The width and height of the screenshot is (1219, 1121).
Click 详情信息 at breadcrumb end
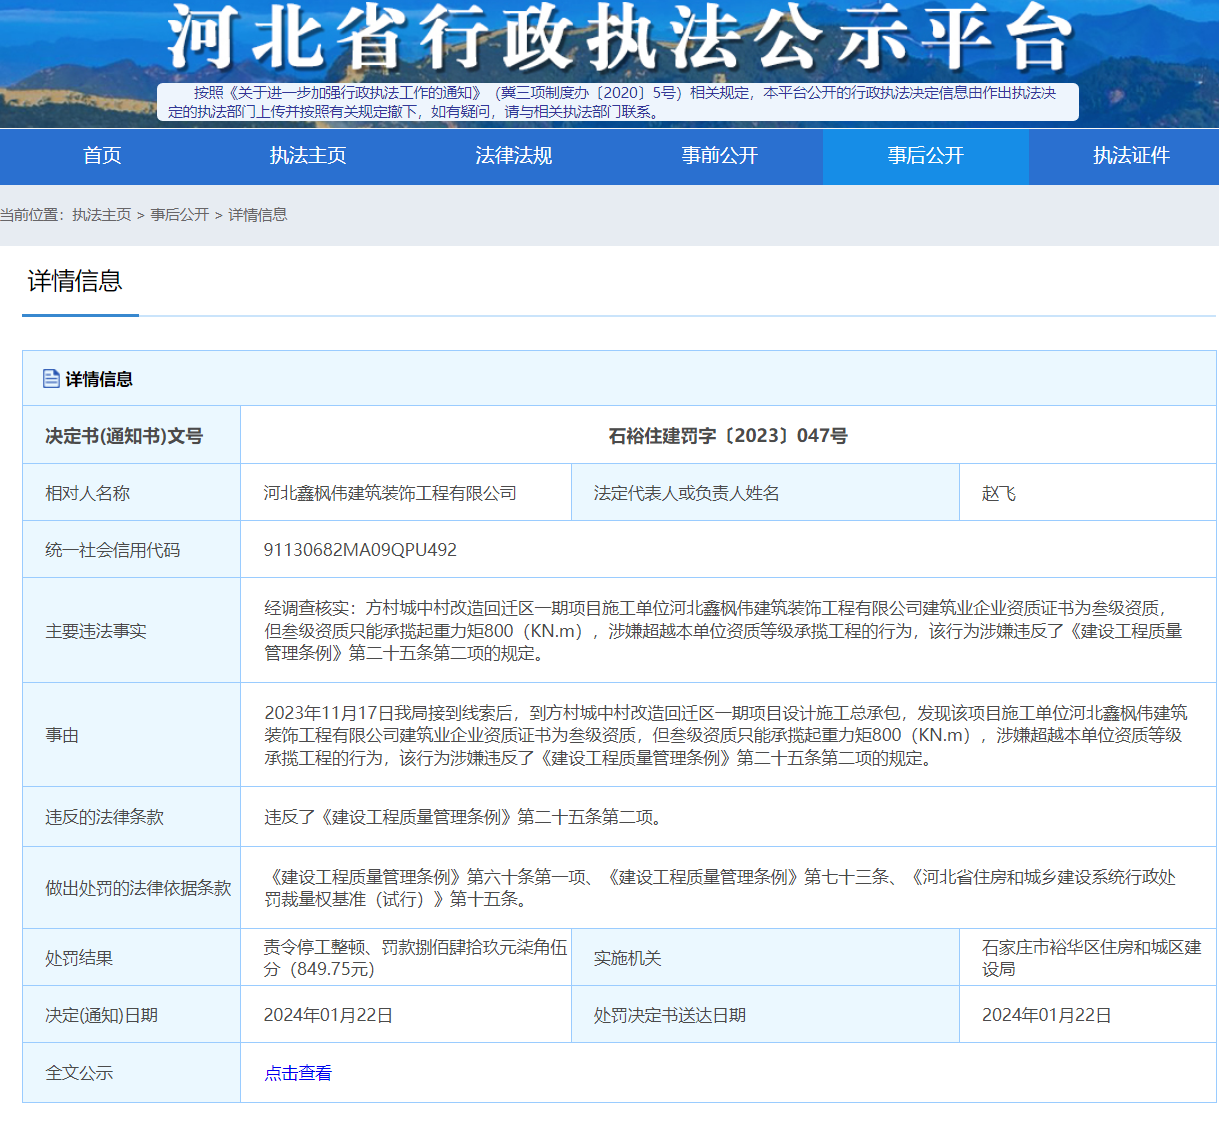click(x=258, y=215)
